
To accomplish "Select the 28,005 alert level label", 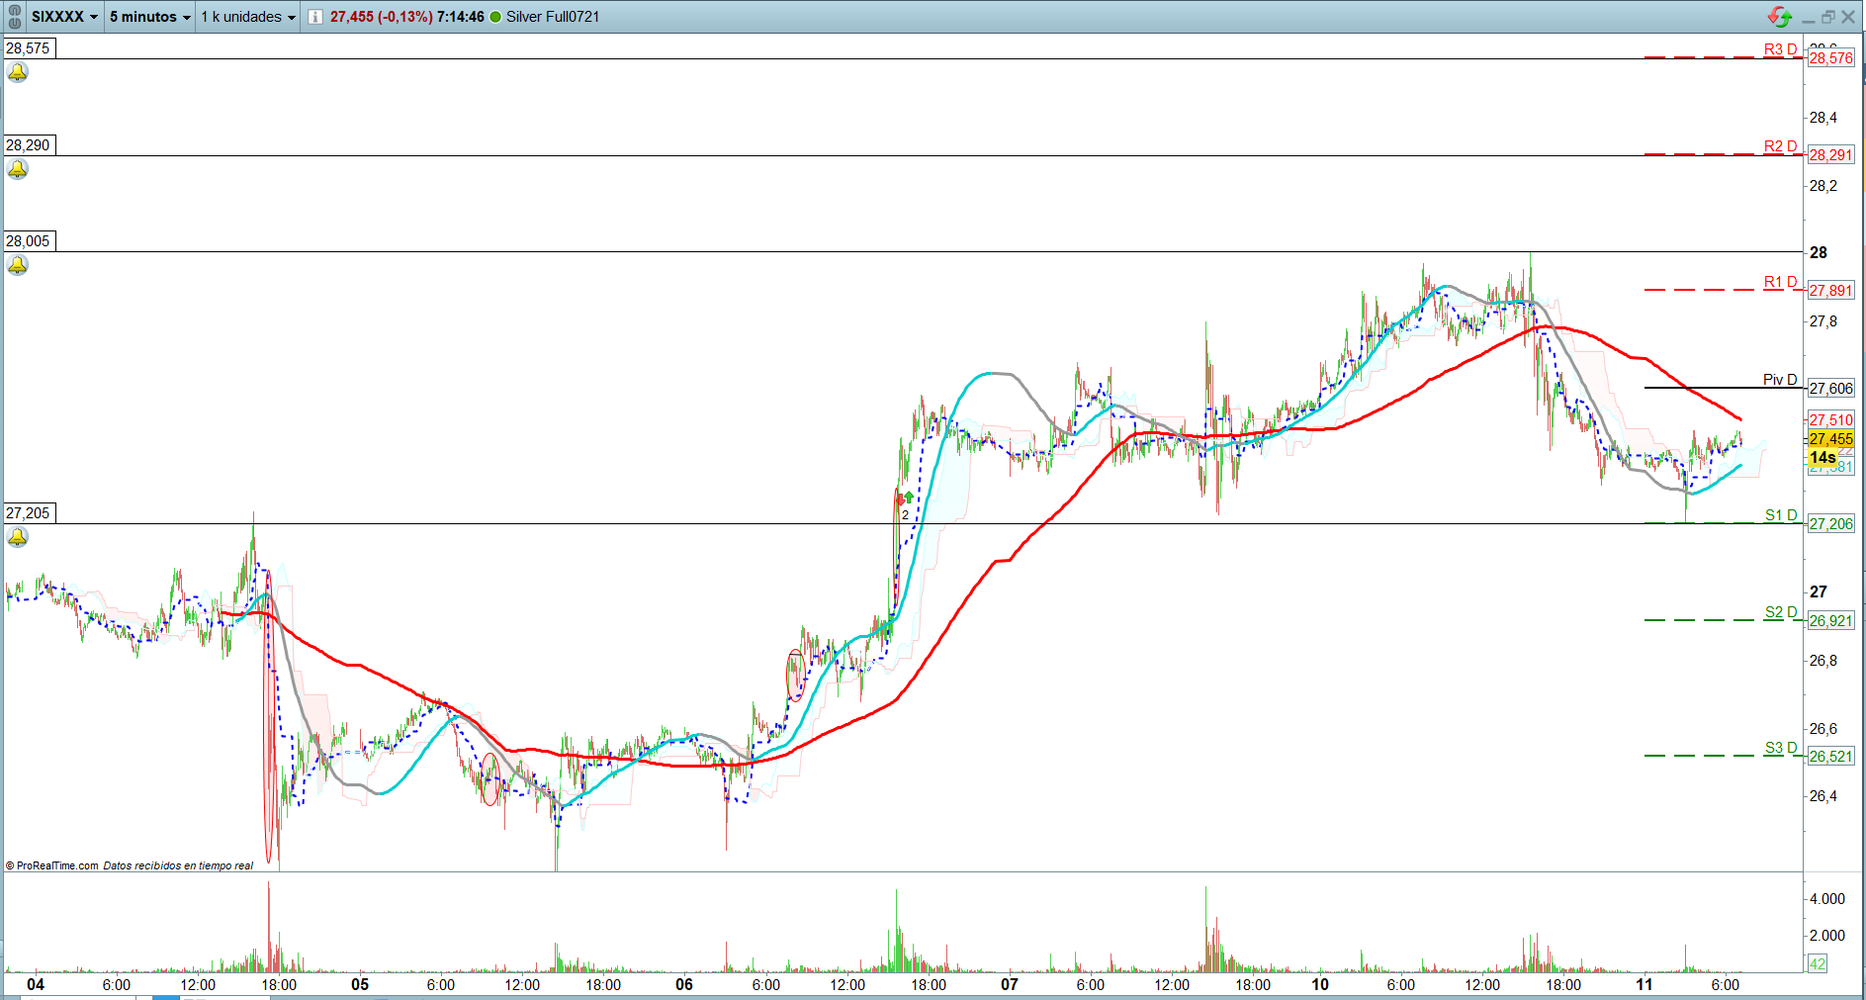I will pos(28,241).
